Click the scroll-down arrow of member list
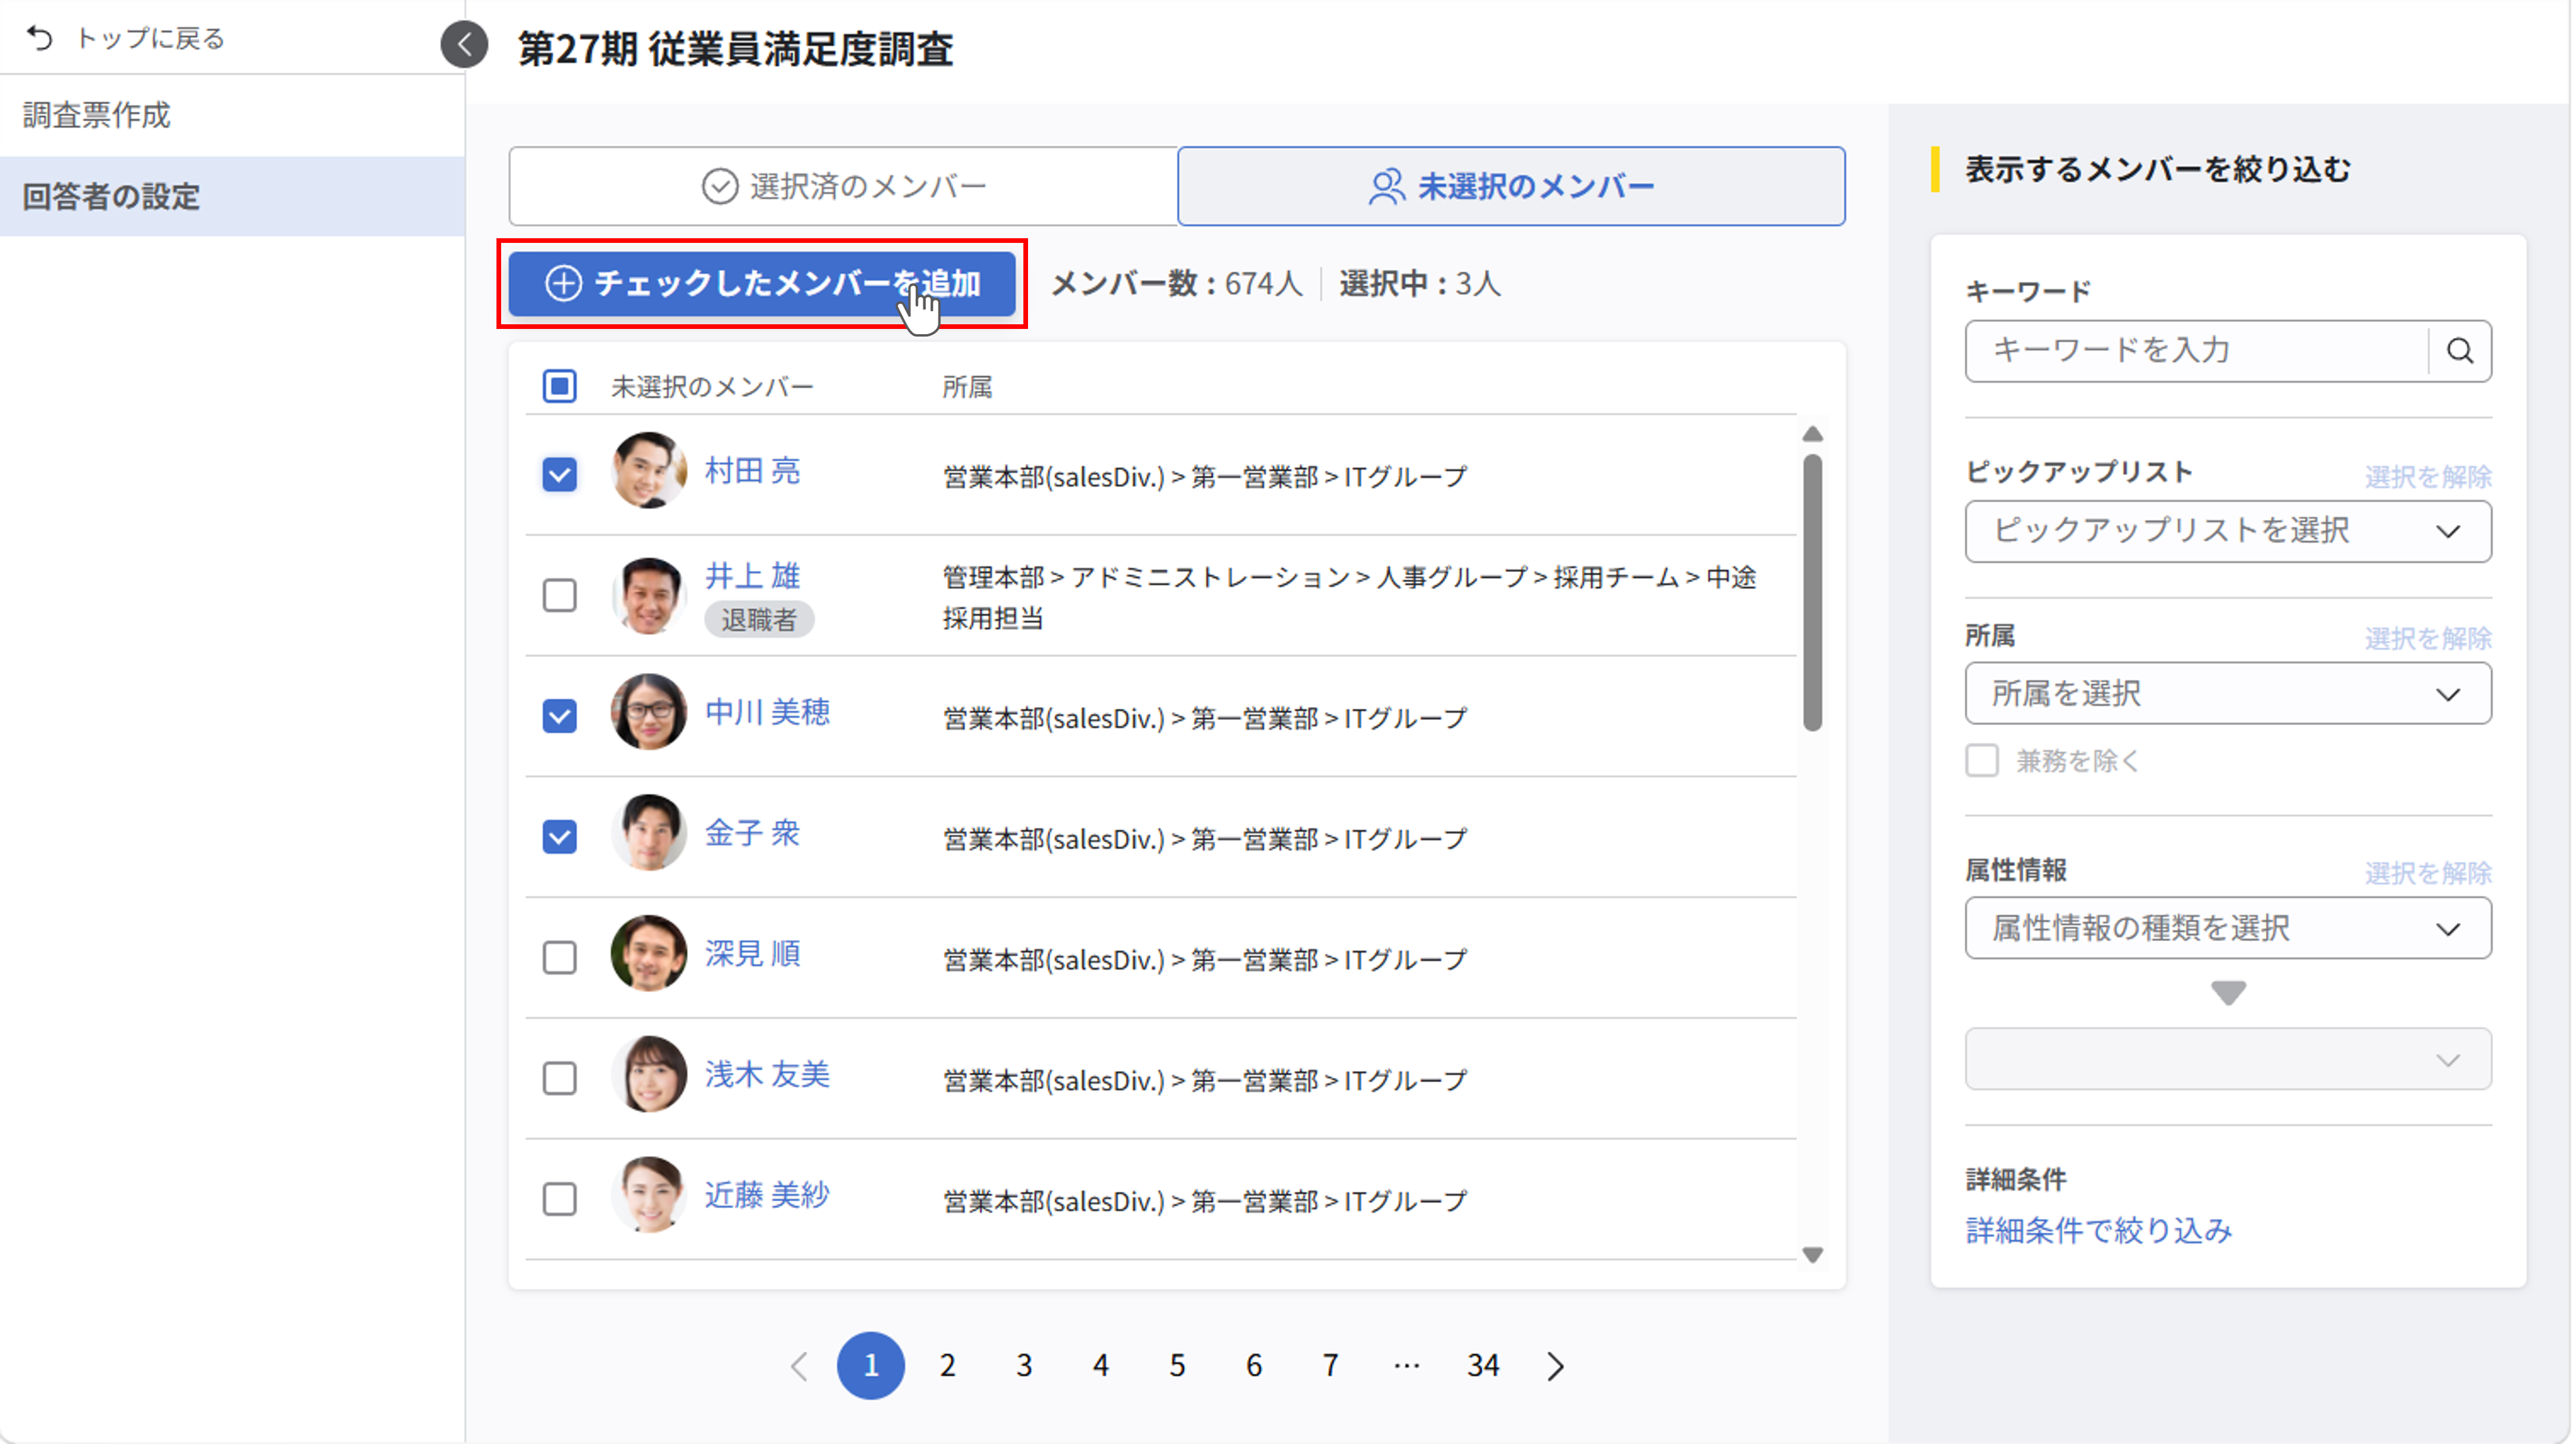Image resolution: width=2576 pixels, height=1444 pixels. [1813, 1255]
